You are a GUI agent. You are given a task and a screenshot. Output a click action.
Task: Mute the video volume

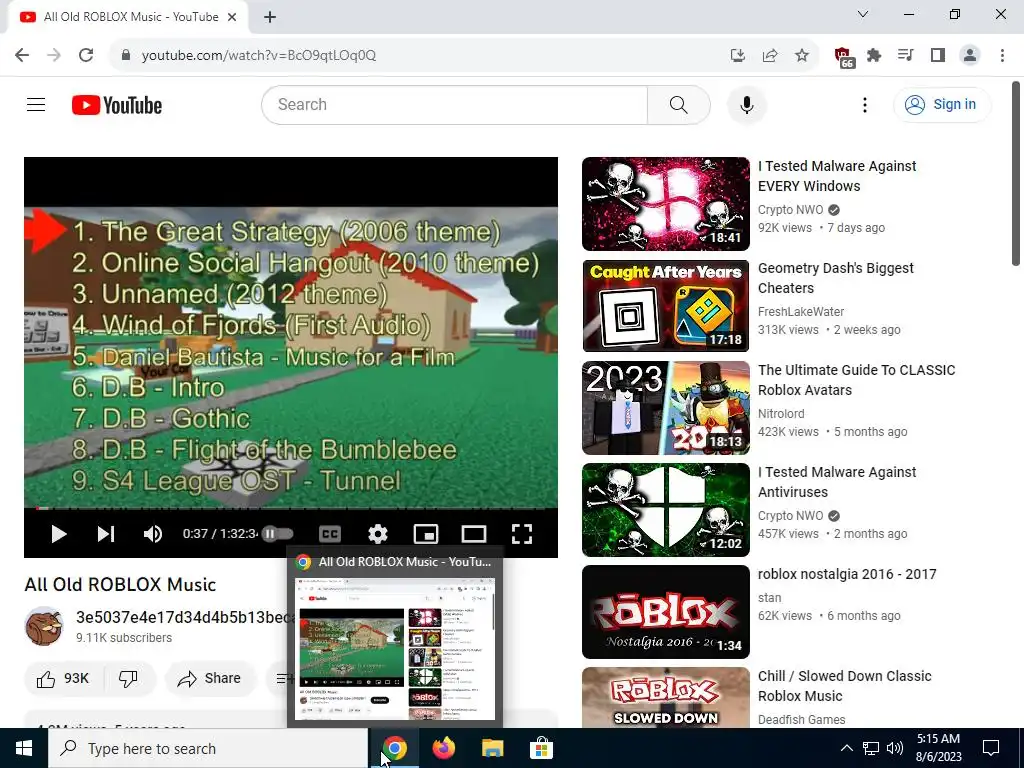(x=153, y=534)
